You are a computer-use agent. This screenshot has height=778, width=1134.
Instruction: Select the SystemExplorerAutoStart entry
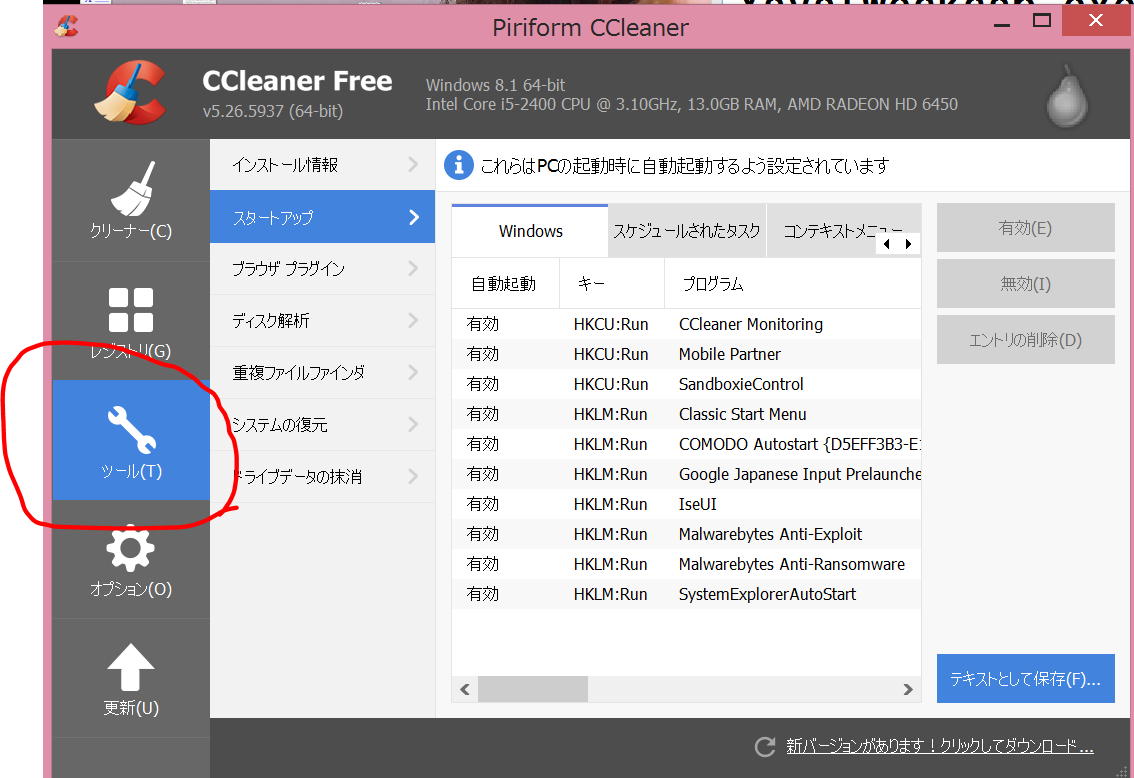click(686, 594)
